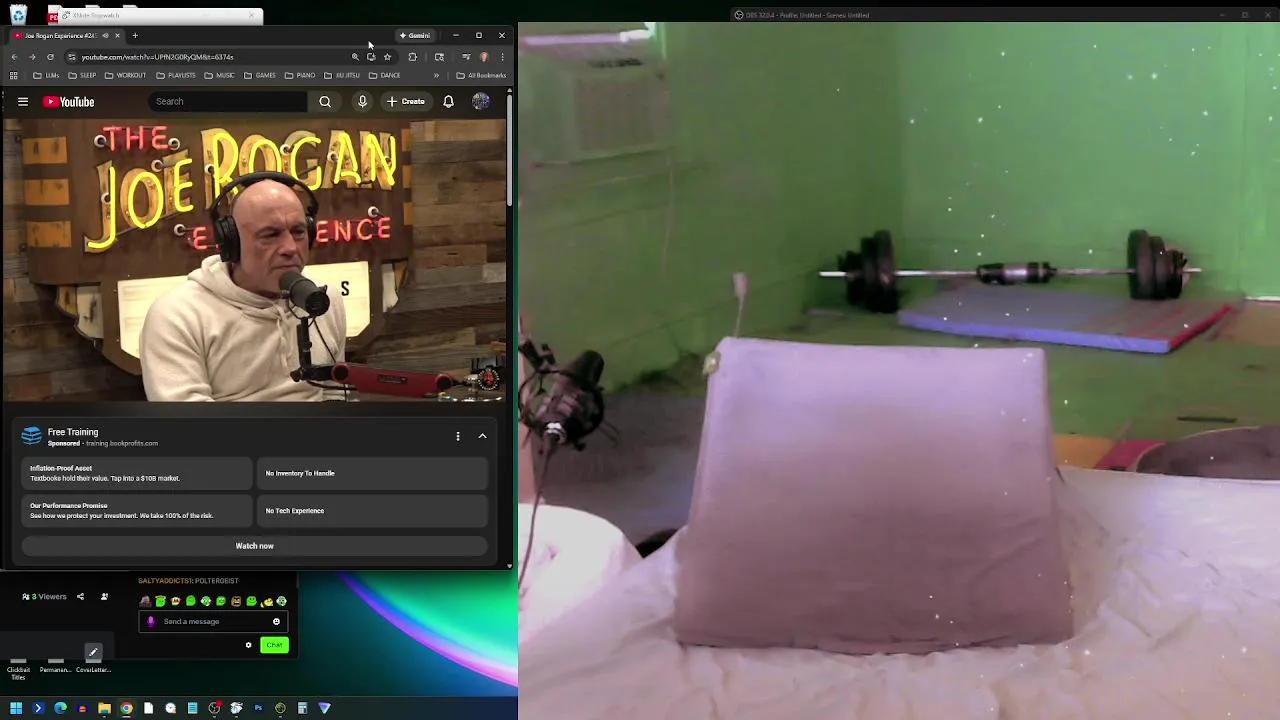The height and width of the screenshot is (720, 1280).
Task: Open Photoshop from the taskbar
Action: coord(258,708)
